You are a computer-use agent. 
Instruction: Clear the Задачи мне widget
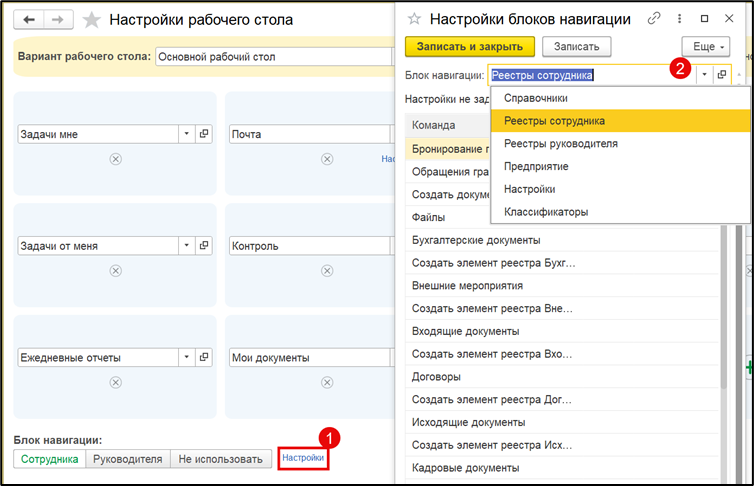pos(115,159)
